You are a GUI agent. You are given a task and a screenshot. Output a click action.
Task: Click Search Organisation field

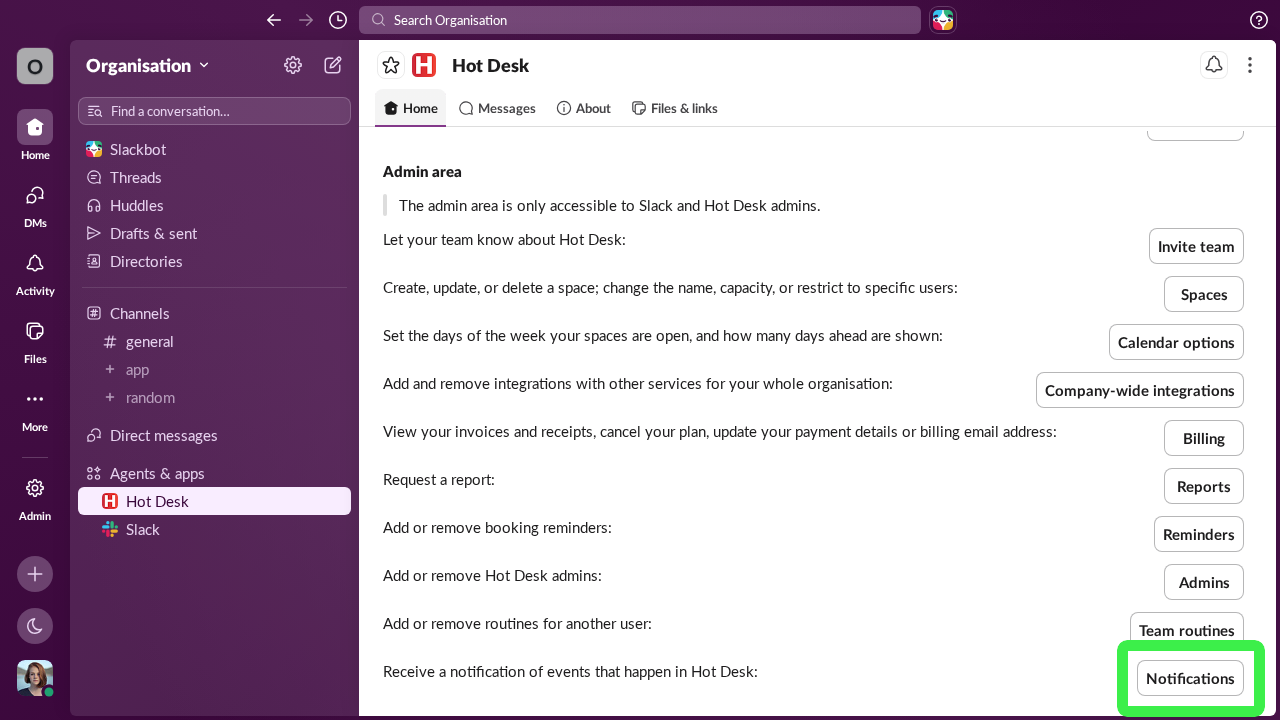[x=640, y=20]
